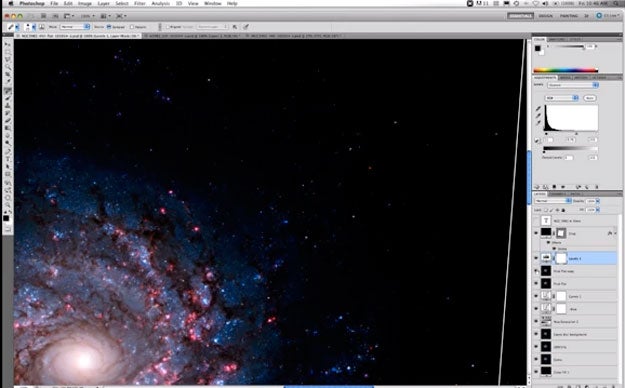625x388 pixels.
Task: Open the zoom level dropdown
Action: pos(88,16)
